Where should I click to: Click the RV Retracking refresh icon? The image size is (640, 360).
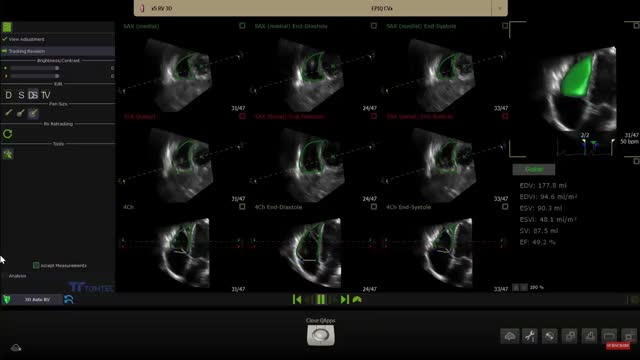pos(7,134)
